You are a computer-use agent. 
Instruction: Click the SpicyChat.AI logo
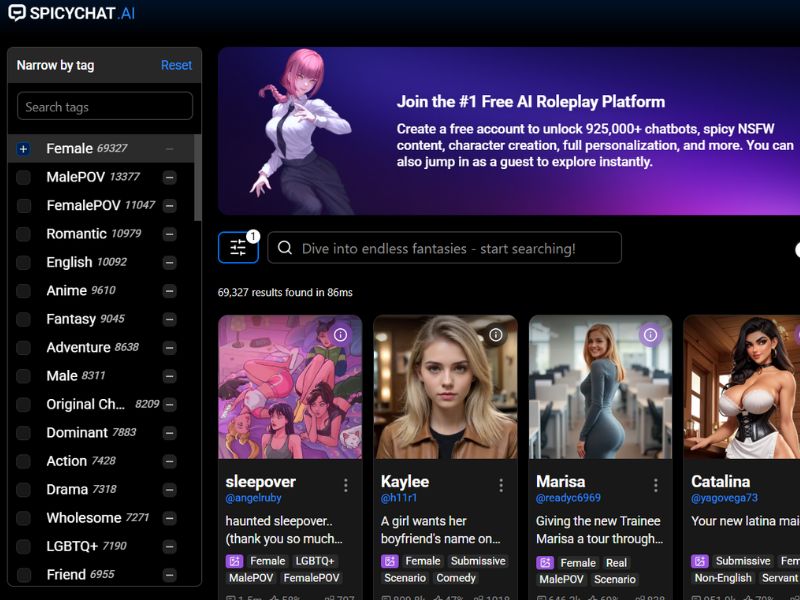click(x=72, y=13)
